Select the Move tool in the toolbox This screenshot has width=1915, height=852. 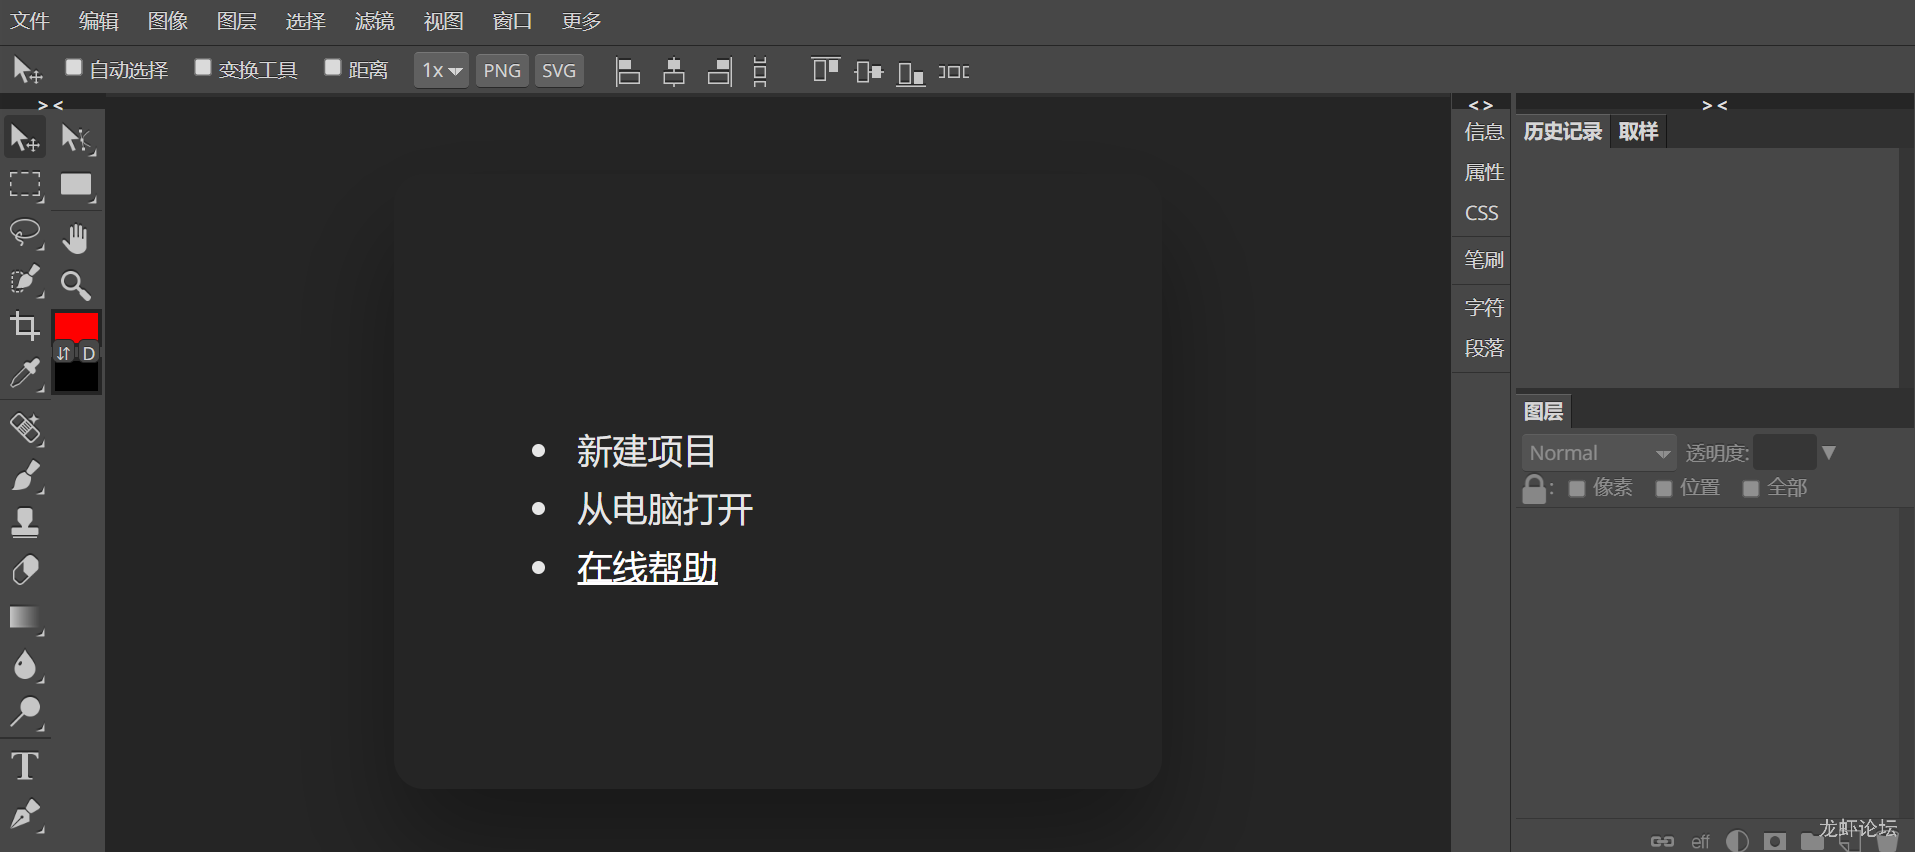25,138
